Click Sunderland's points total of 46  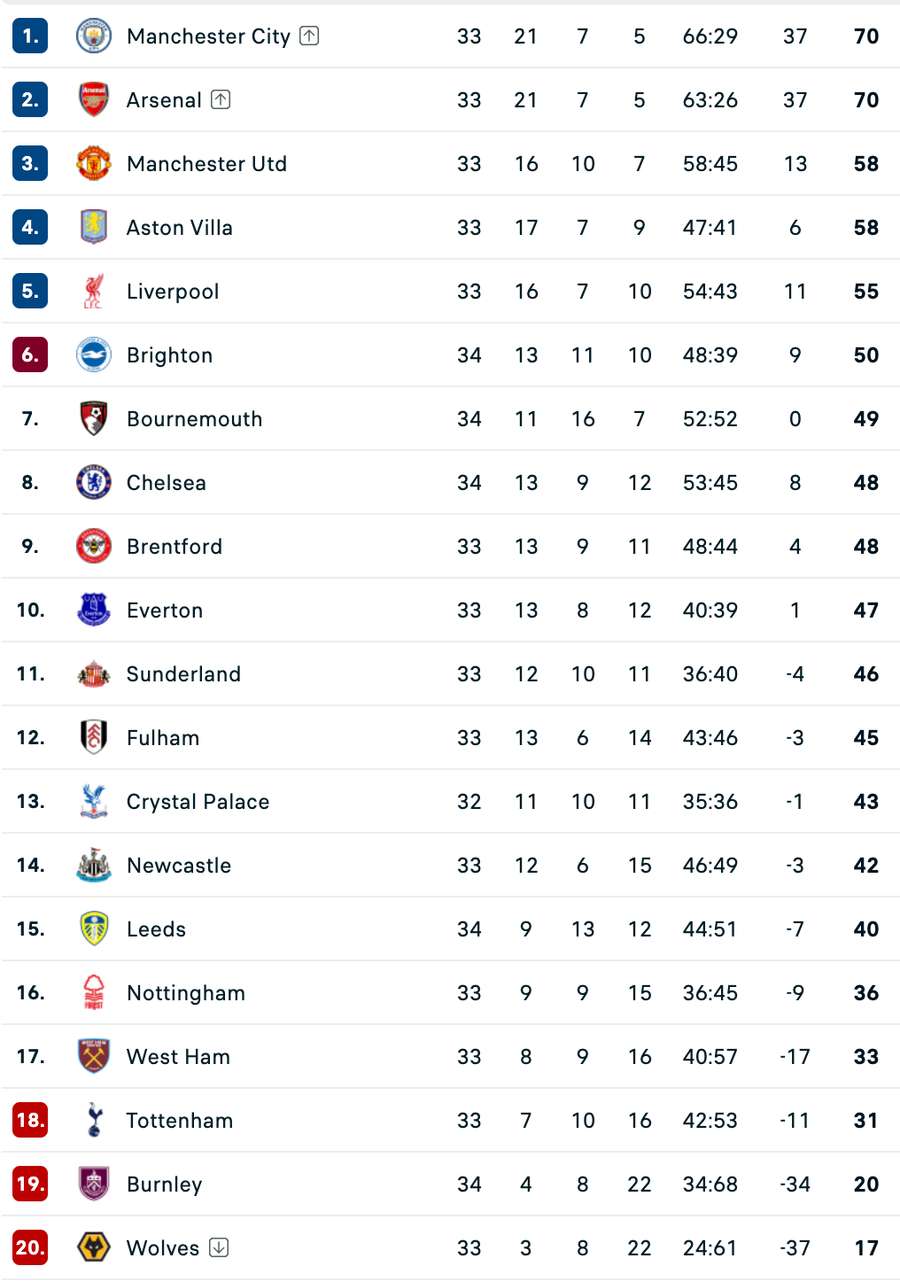(865, 674)
